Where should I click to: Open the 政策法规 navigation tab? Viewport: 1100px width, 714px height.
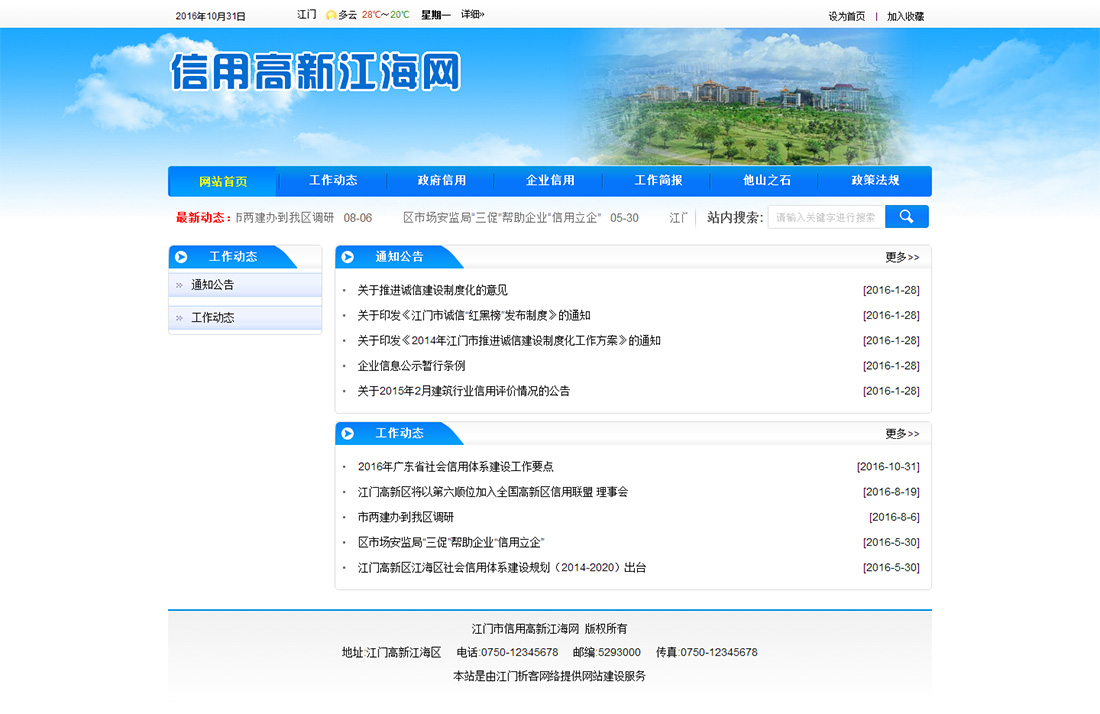coord(875,181)
